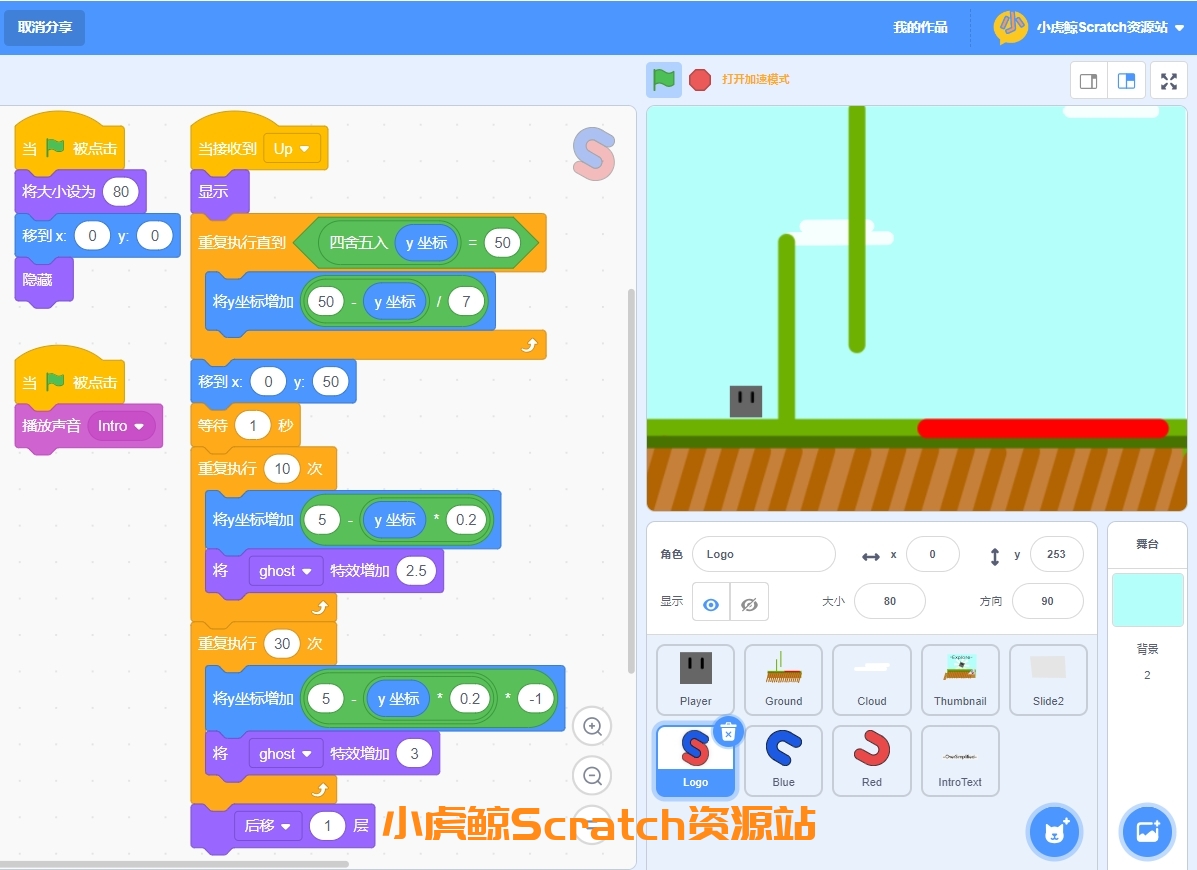Hide the sprite using crossed-eye button
The height and width of the screenshot is (870, 1197).
click(749, 604)
